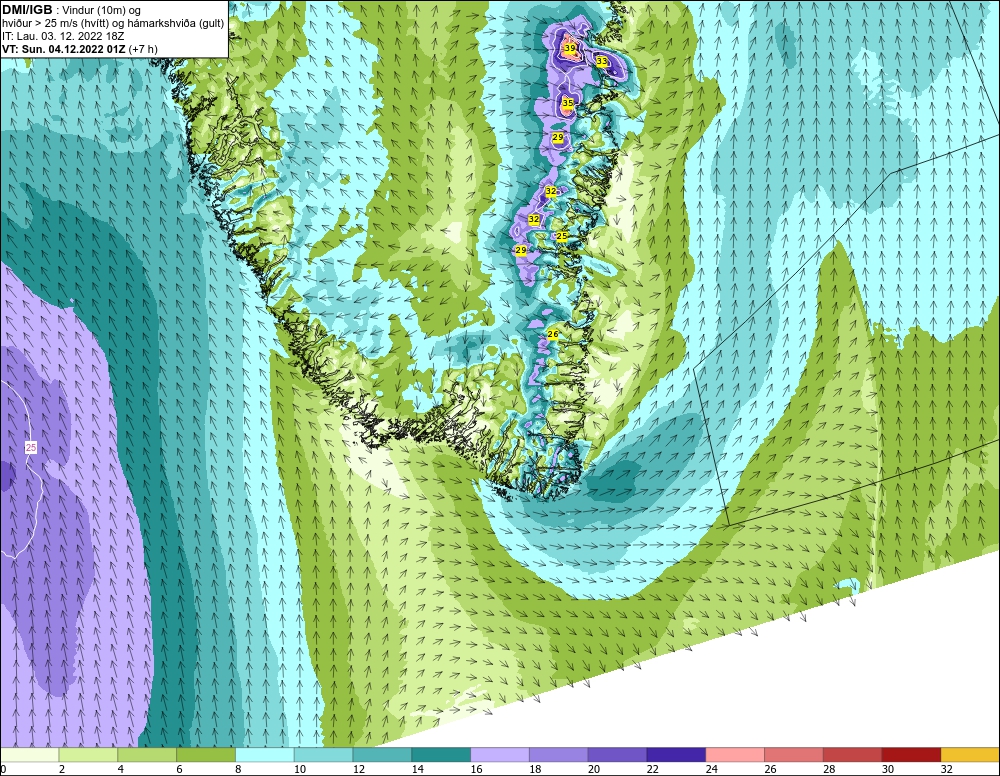This screenshot has width=1000, height=776.
Task: Click the 10–12 legend color swatch
Action: pyautogui.click(x=323, y=755)
